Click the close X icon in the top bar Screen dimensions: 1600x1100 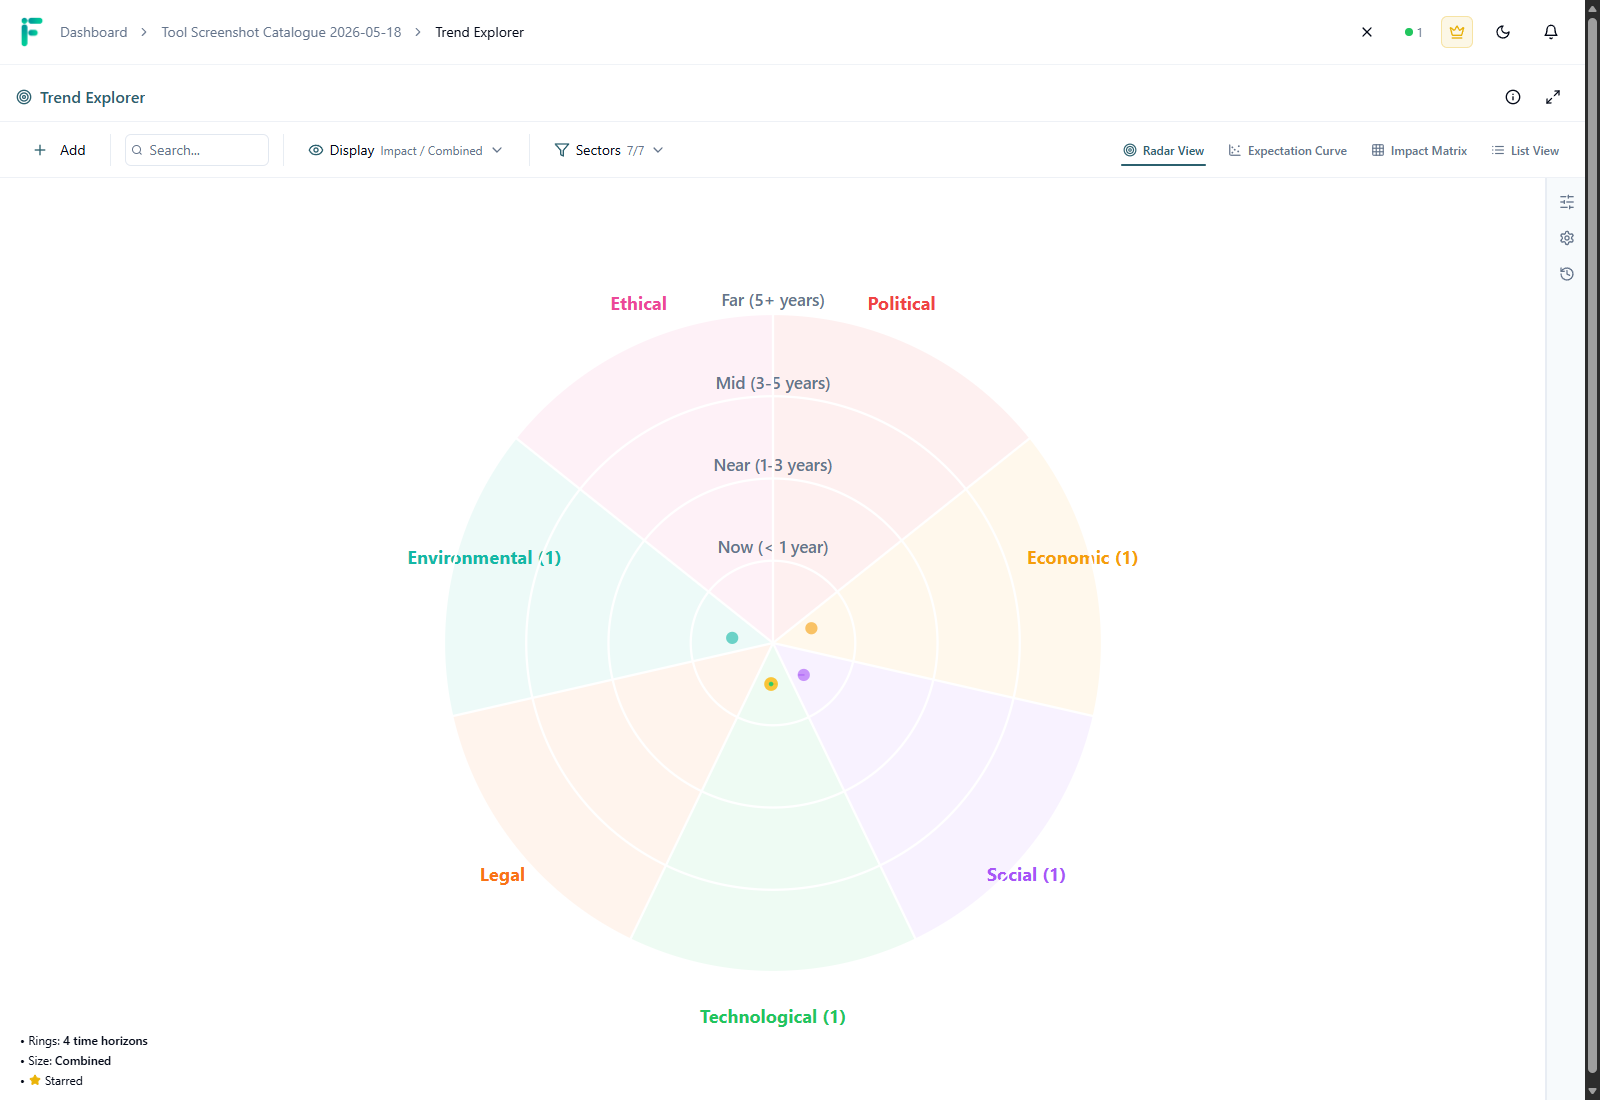click(1367, 32)
